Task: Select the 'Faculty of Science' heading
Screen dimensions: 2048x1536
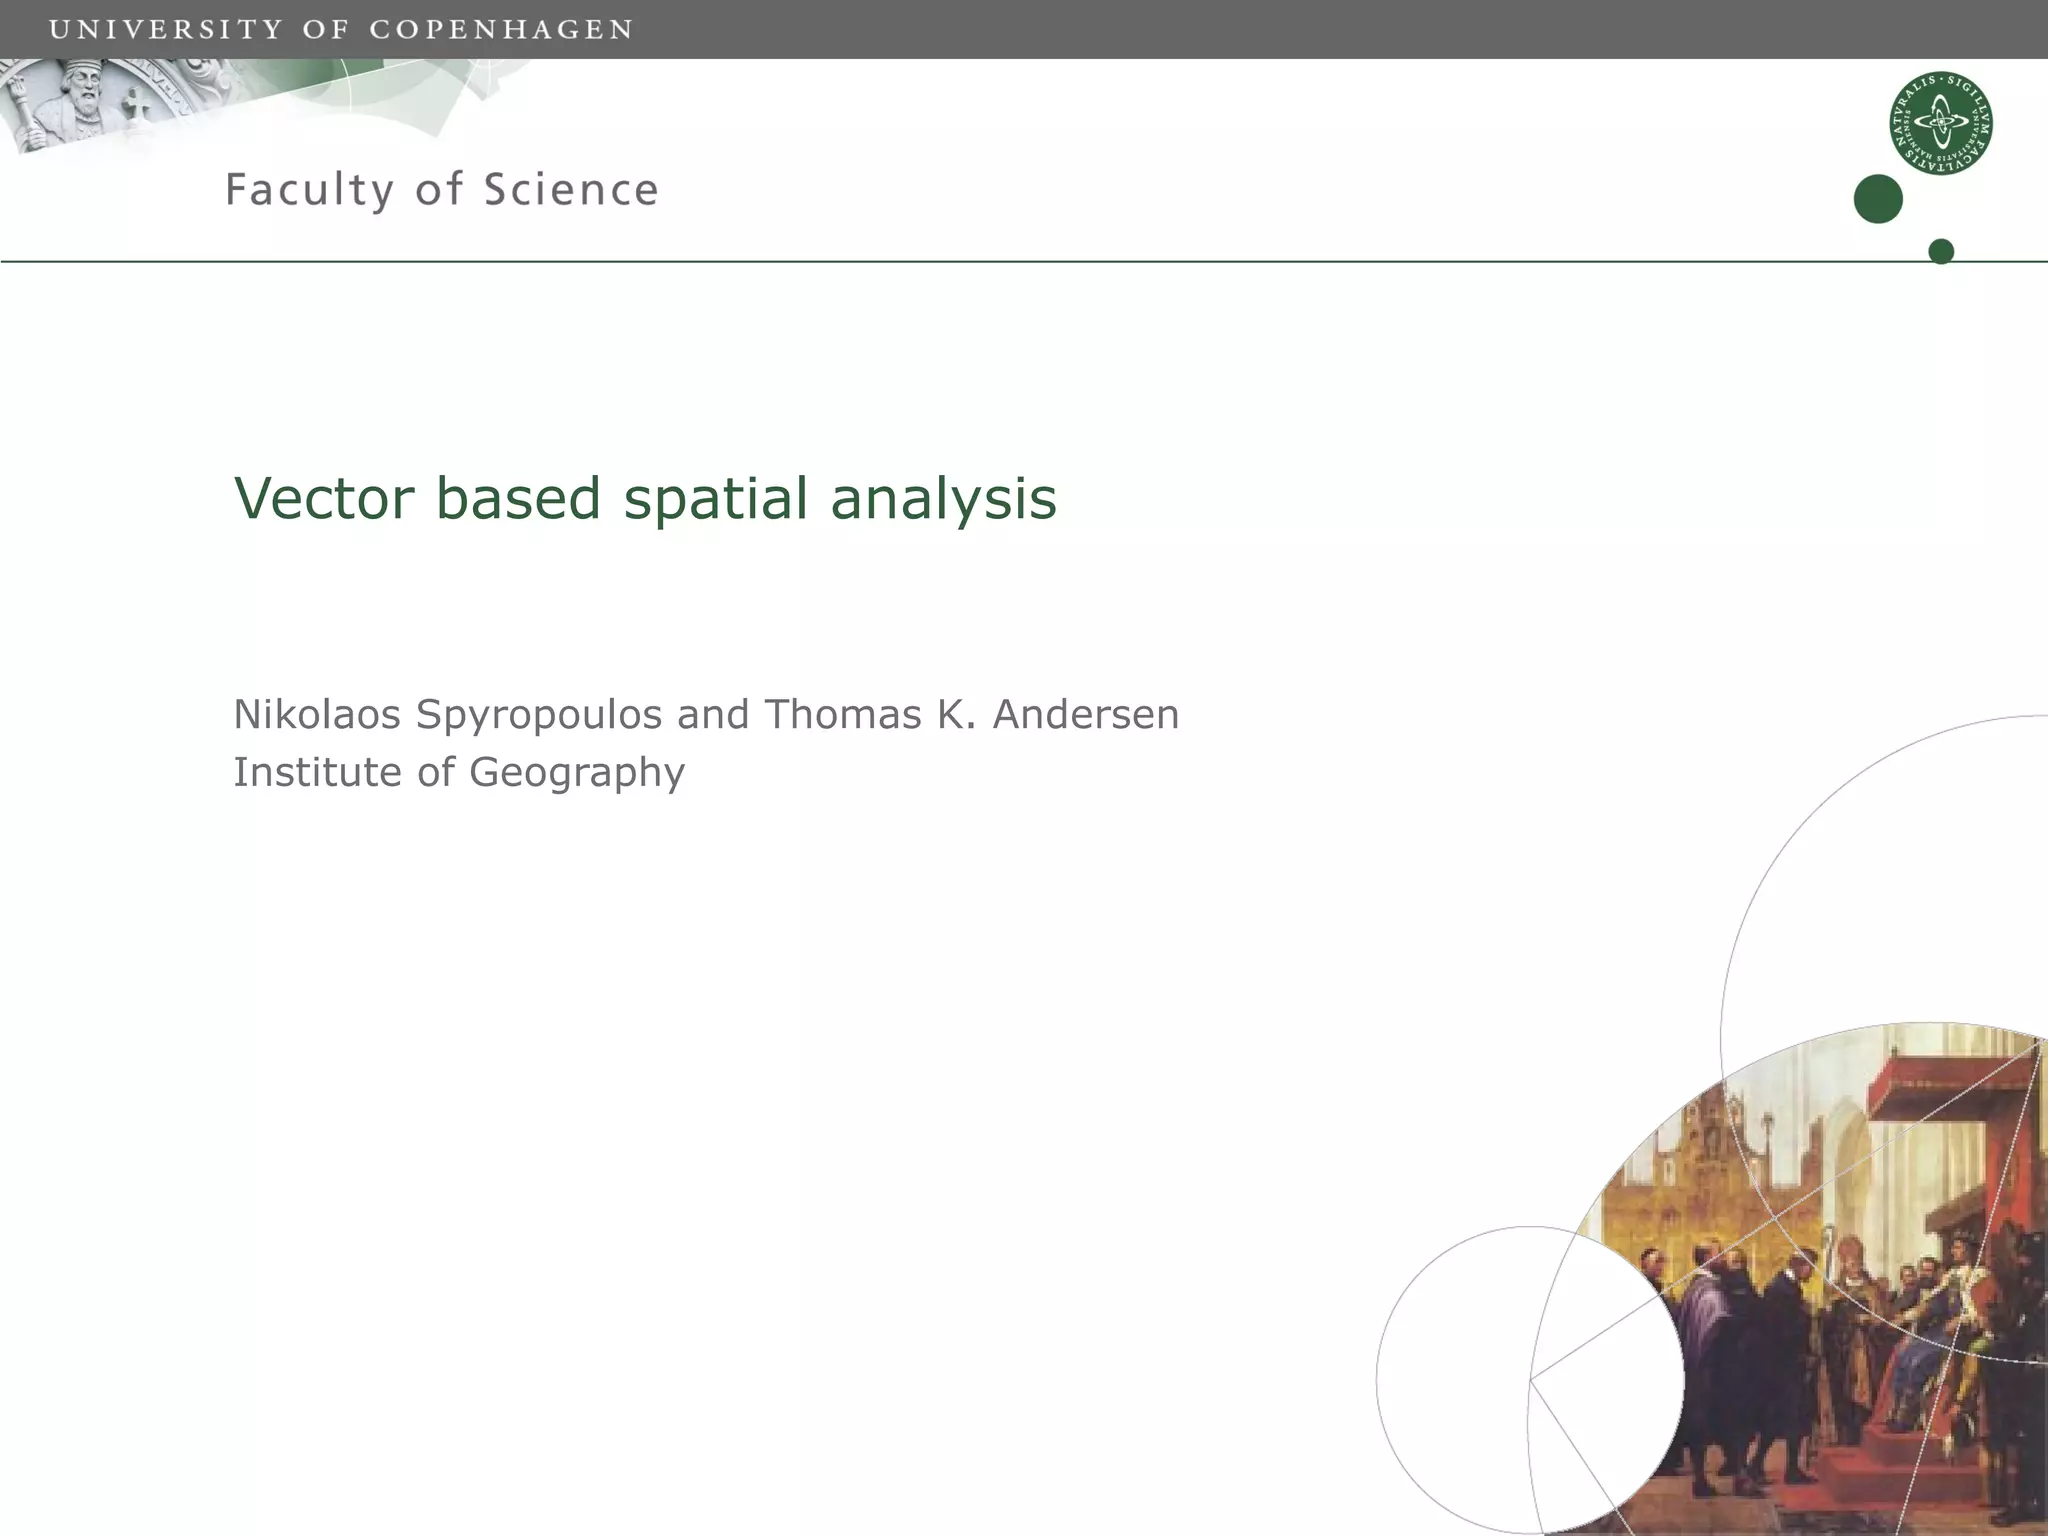Action: (x=442, y=190)
